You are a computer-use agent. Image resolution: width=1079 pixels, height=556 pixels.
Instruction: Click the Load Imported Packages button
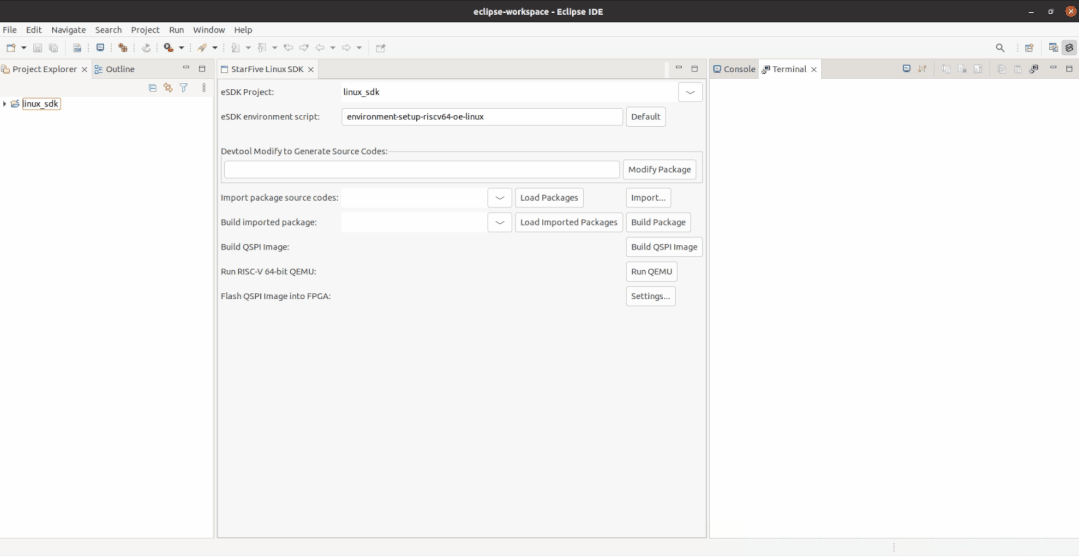tap(568, 222)
